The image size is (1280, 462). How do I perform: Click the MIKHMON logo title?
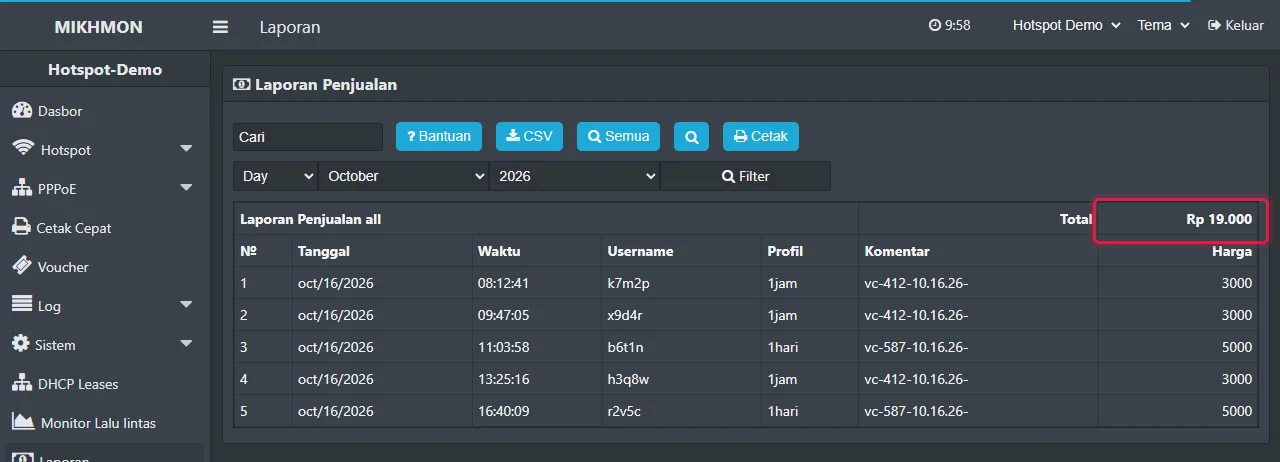(99, 27)
